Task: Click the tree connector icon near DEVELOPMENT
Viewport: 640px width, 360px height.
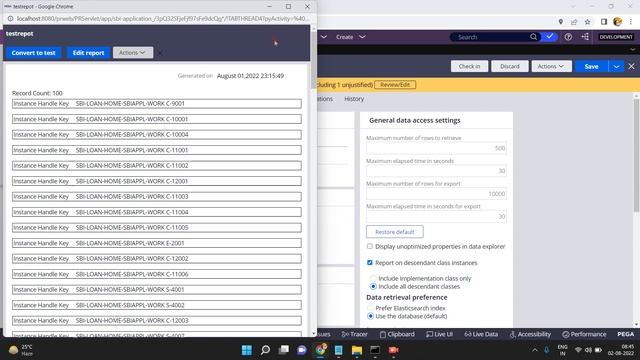Action: [x=585, y=37]
